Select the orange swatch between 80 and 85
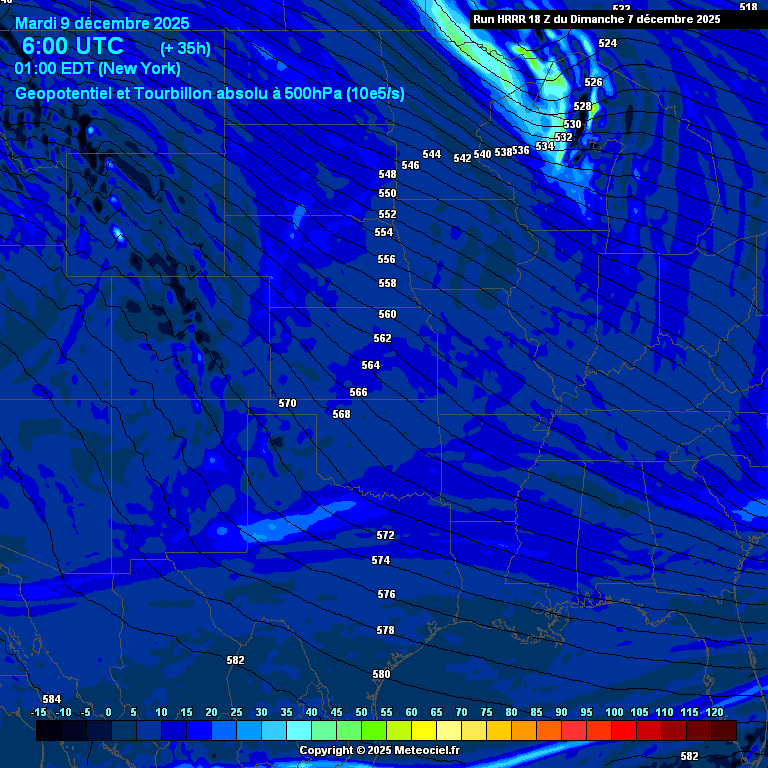The image size is (768, 768). (x=524, y=731)
